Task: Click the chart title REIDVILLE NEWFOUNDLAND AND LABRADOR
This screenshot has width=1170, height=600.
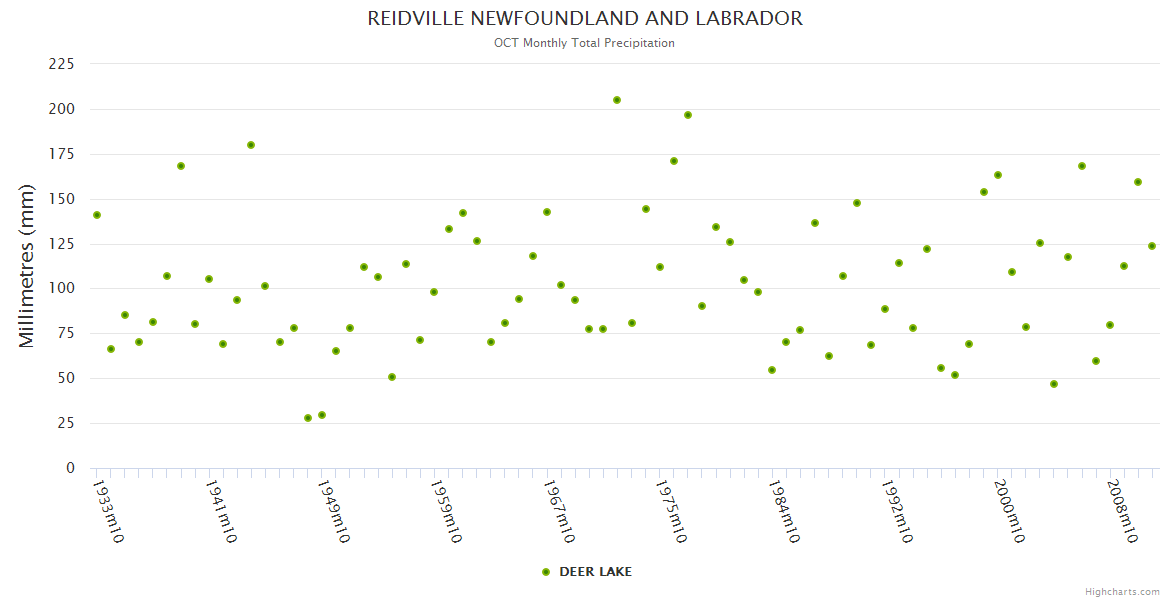Action: (x=585, y=19)
